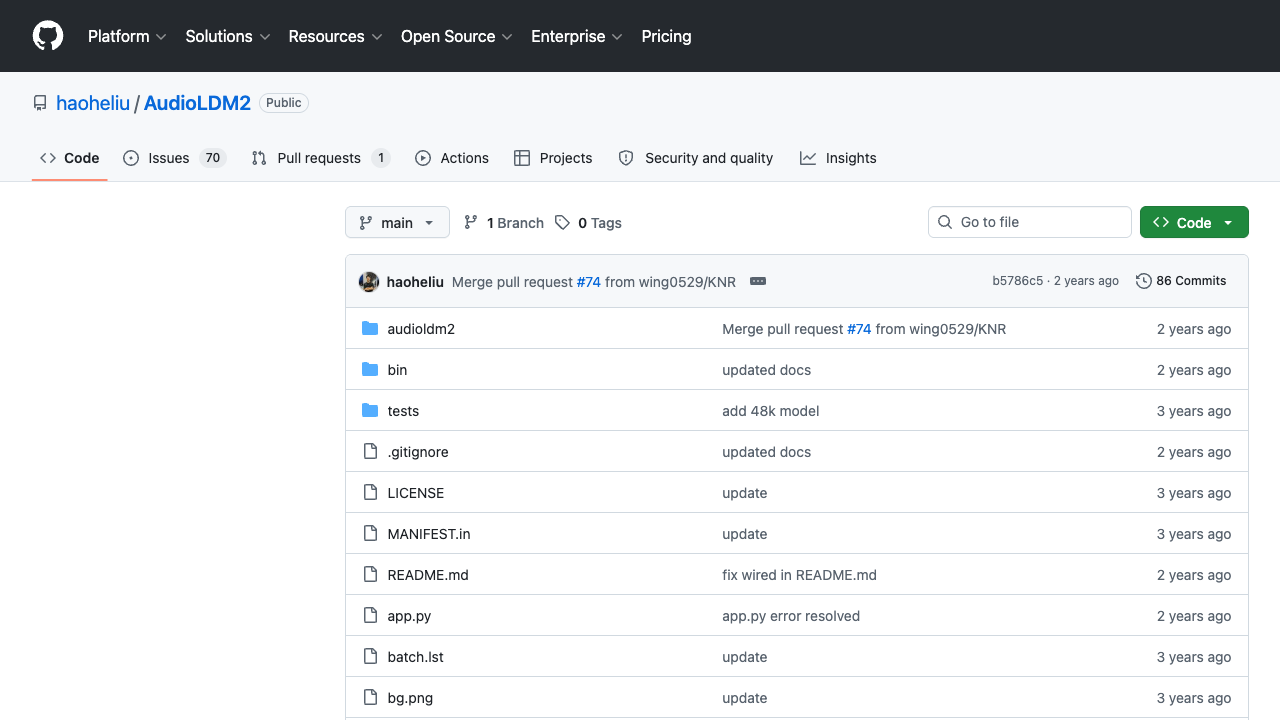Screen dimensions: 1280x720
Task: Go to the Pricing page
Action: click(x=666, y=36)
